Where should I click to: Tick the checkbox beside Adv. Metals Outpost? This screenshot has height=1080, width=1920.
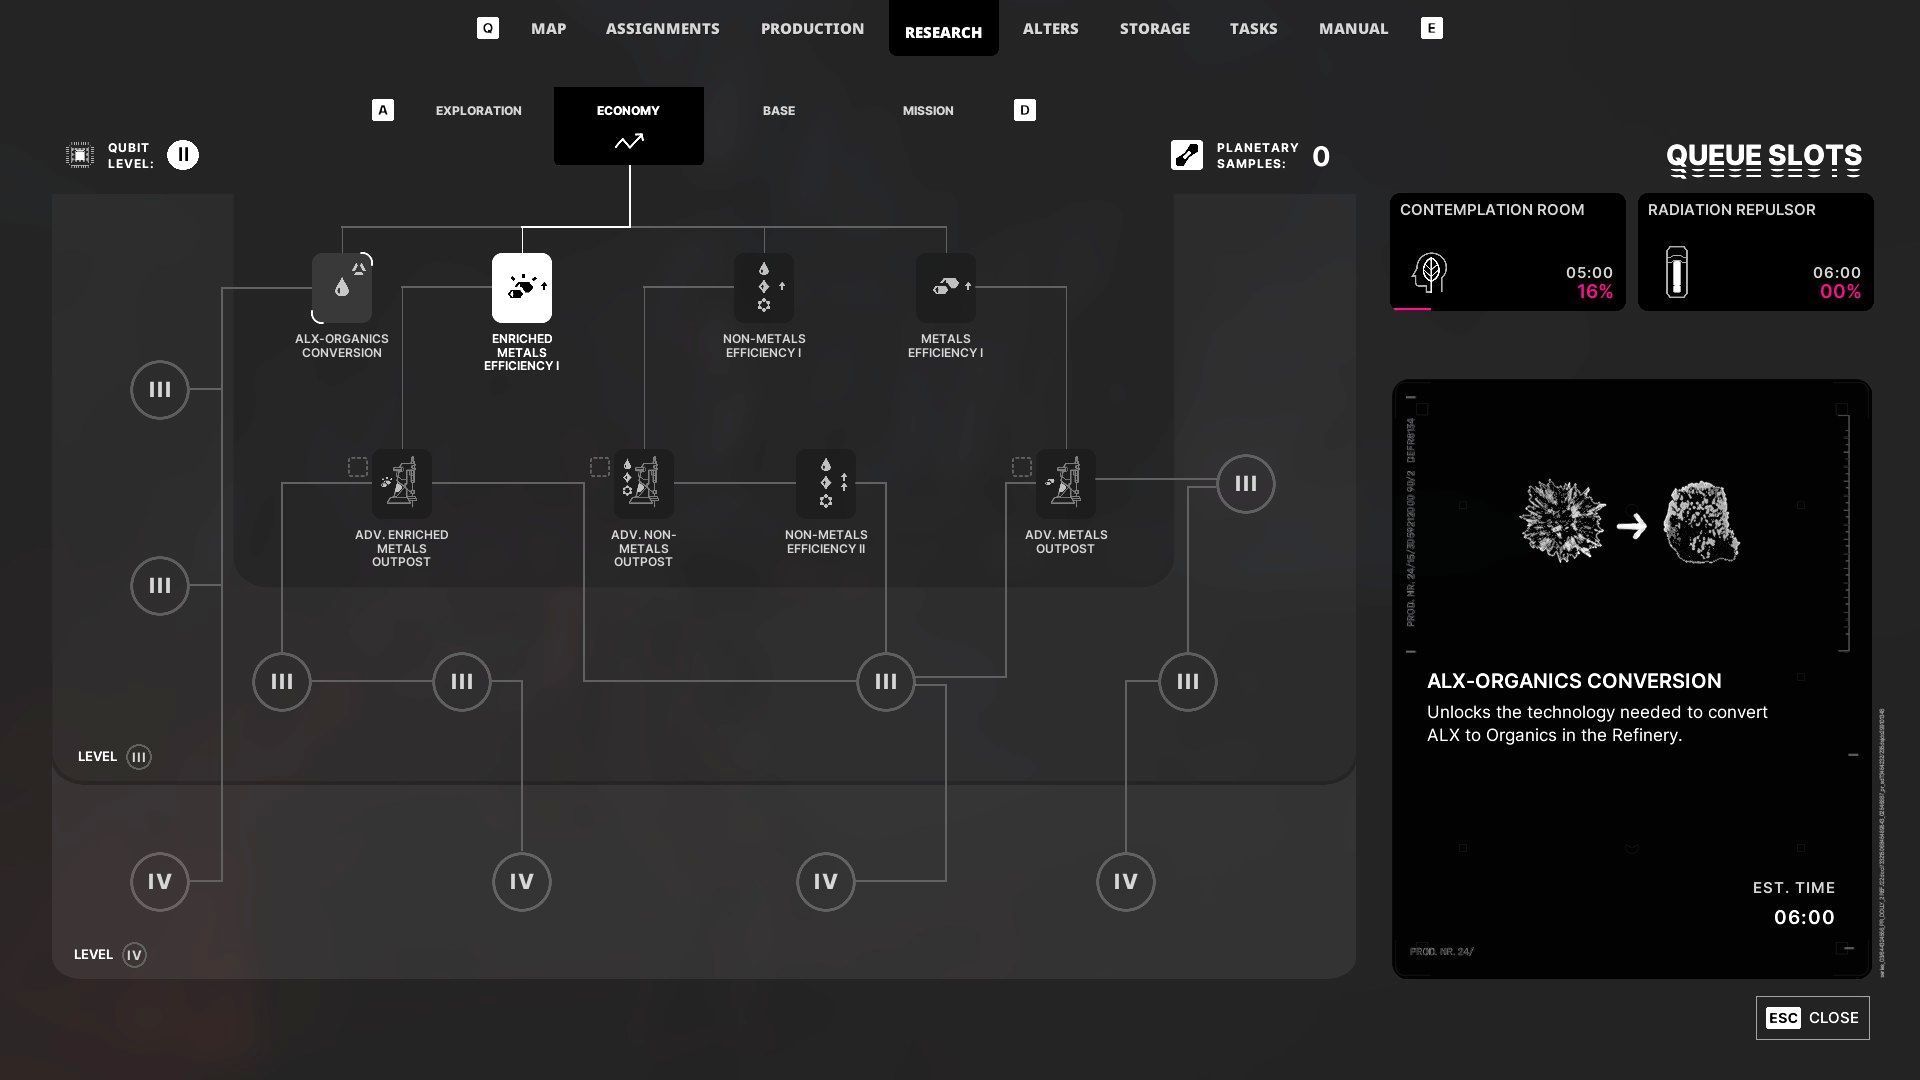pos(1021,467)
